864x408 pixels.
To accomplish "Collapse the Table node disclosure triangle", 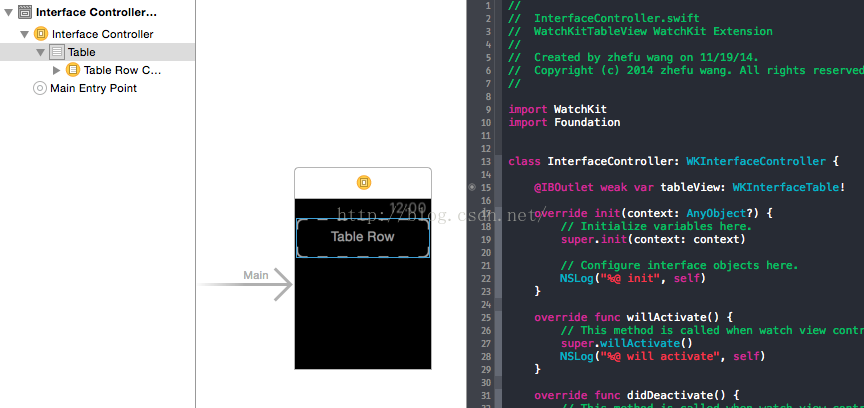I will [40, 52].
